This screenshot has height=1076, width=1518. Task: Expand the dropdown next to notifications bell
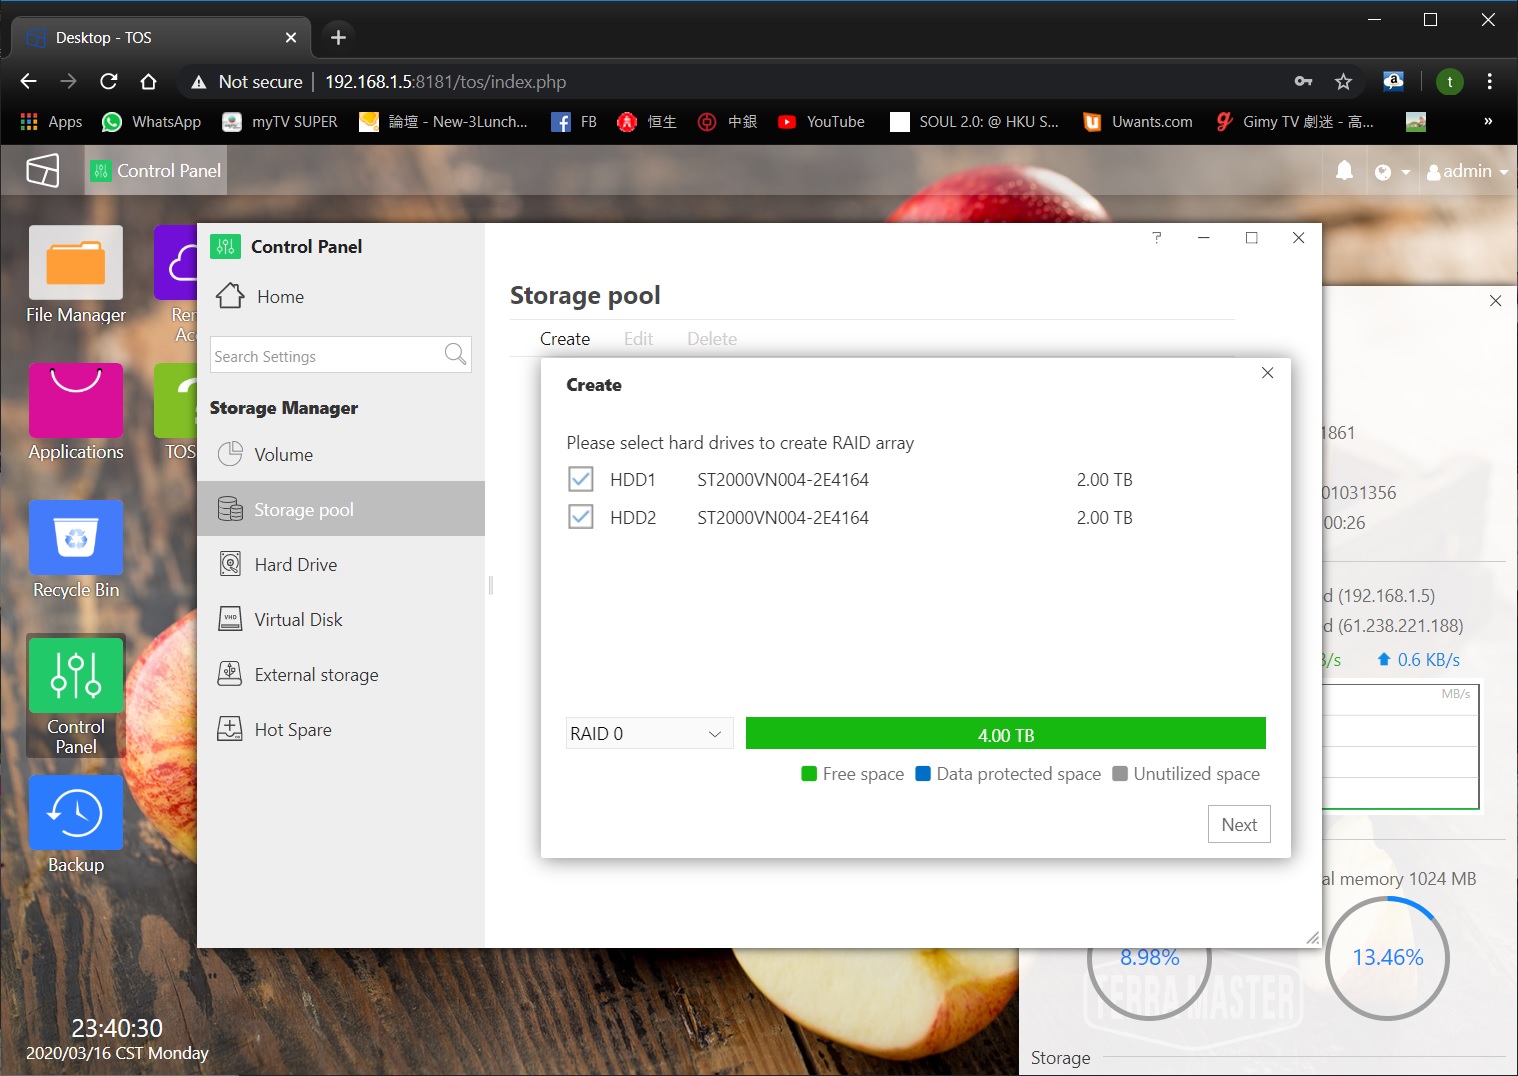coord(1392,172)
